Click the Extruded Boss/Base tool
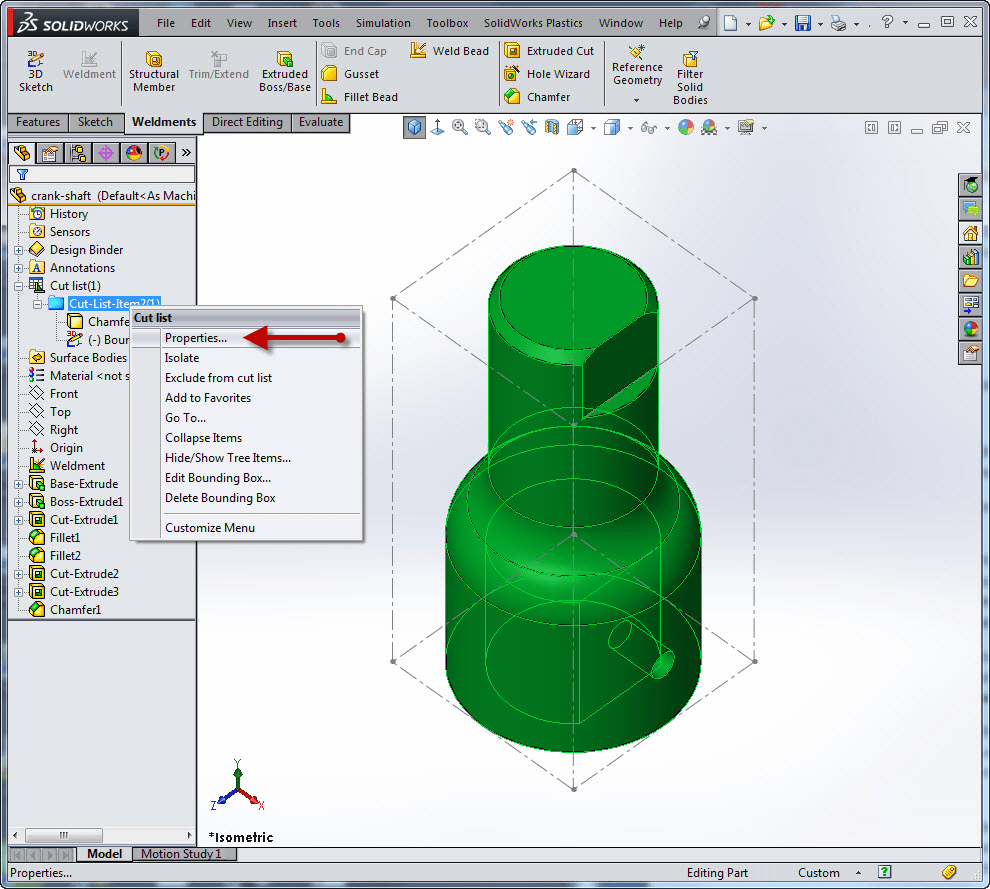 [285, 71]
